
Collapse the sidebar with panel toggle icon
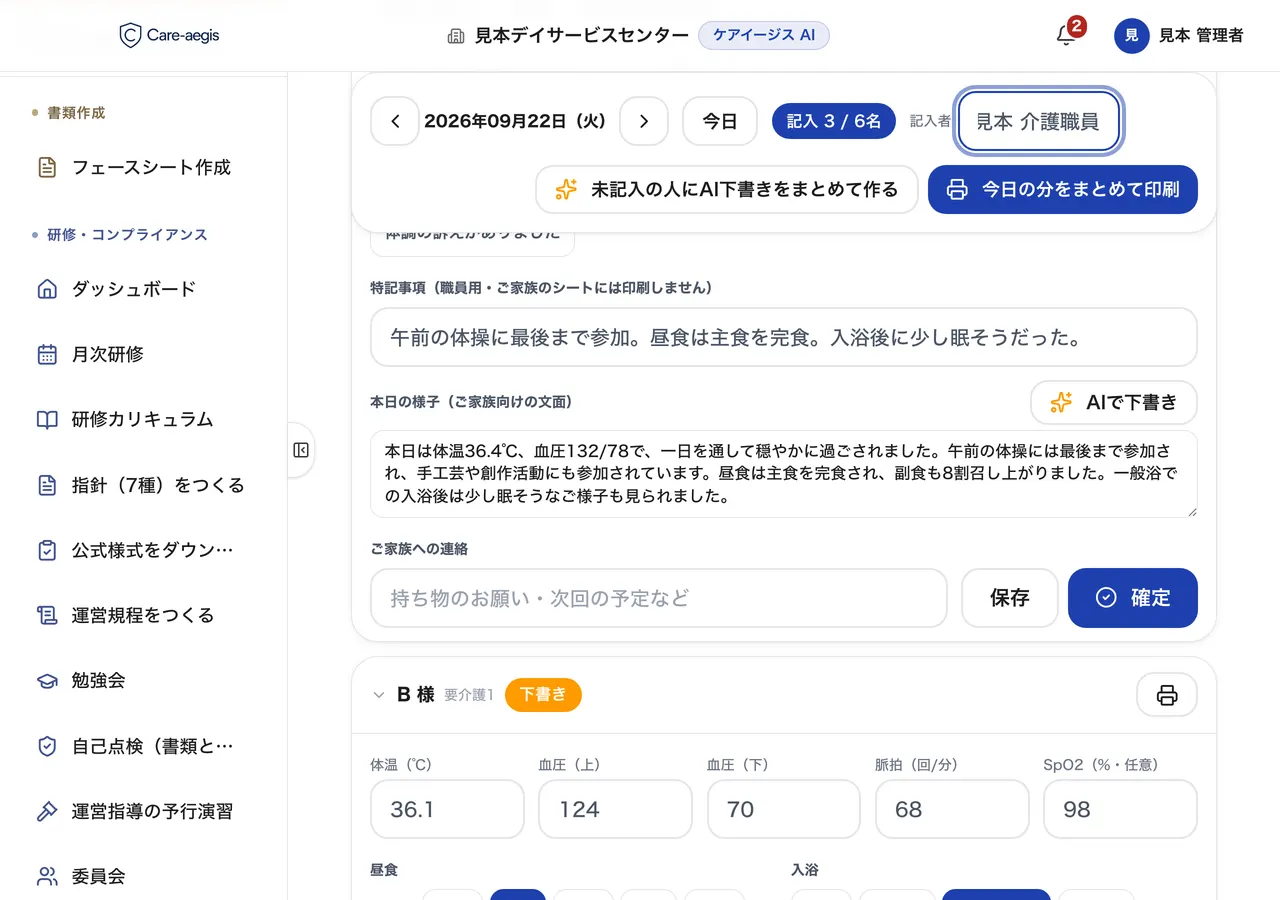[301, 450]
